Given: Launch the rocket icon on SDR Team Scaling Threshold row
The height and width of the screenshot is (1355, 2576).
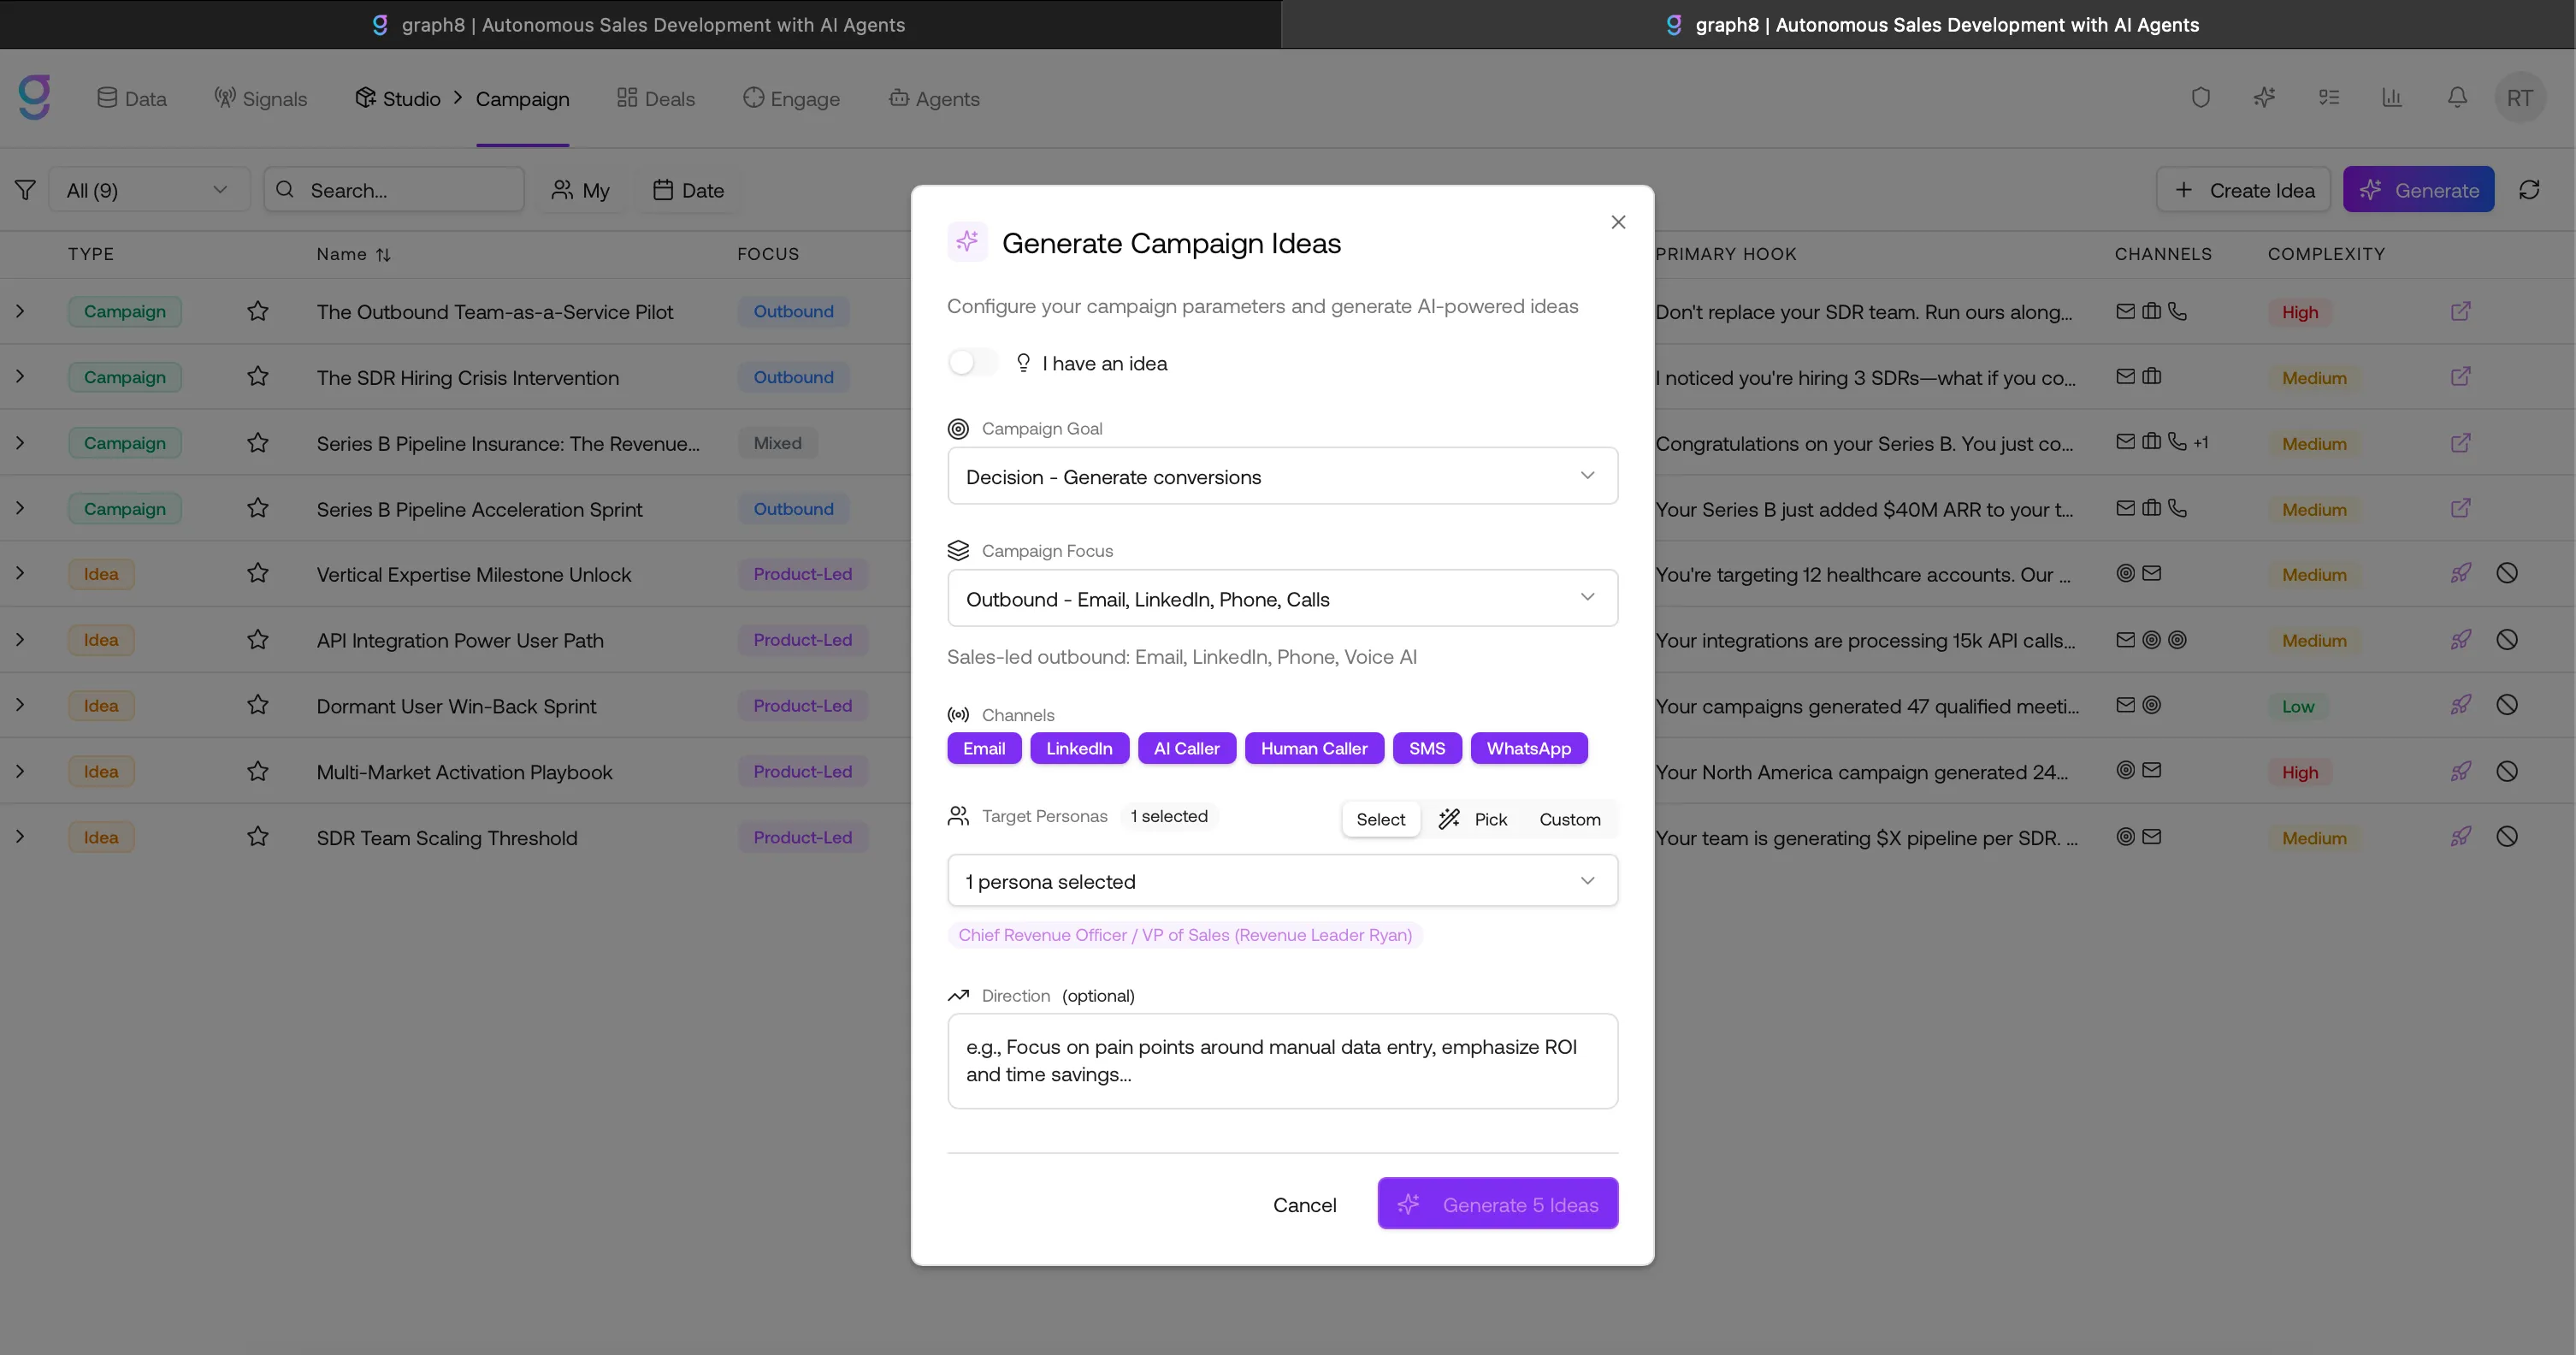Looking at the screenshot, I should (x=2461, y=837).
